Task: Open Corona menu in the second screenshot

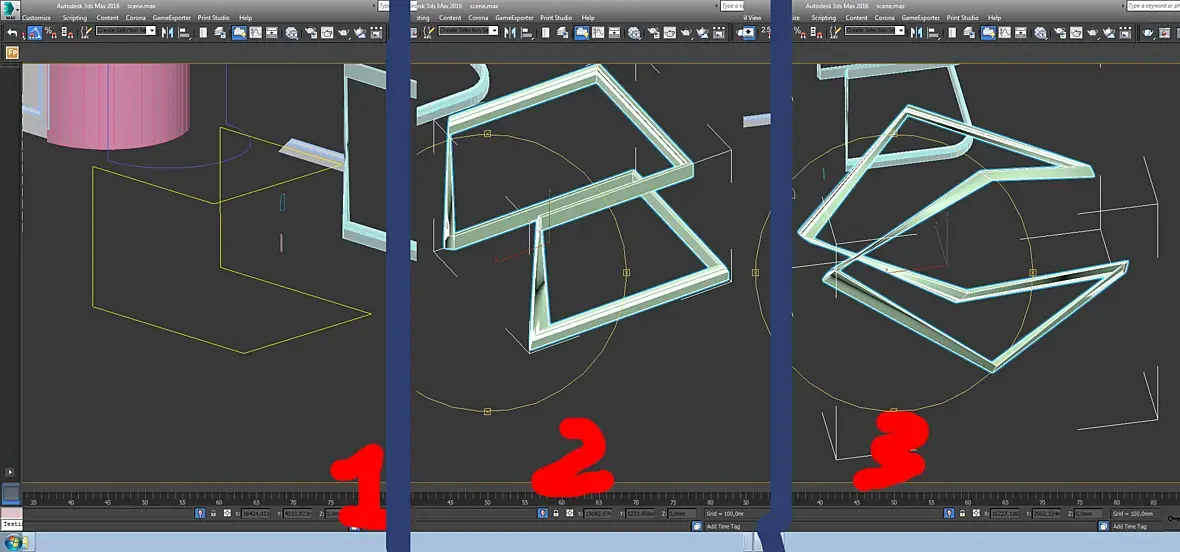Action: [x=478, y=17]
